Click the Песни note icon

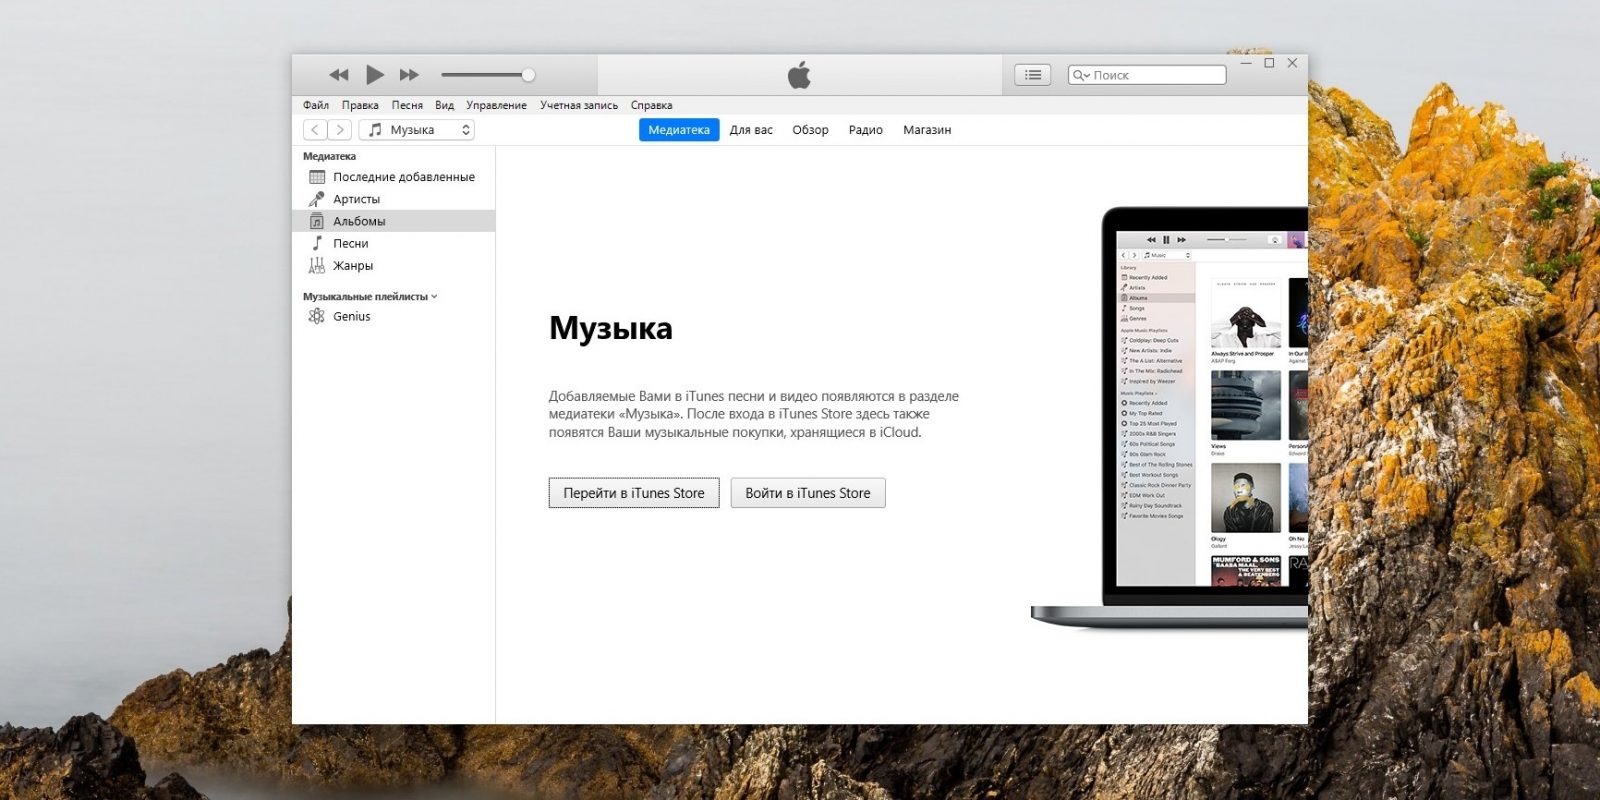tap(317, 243)
